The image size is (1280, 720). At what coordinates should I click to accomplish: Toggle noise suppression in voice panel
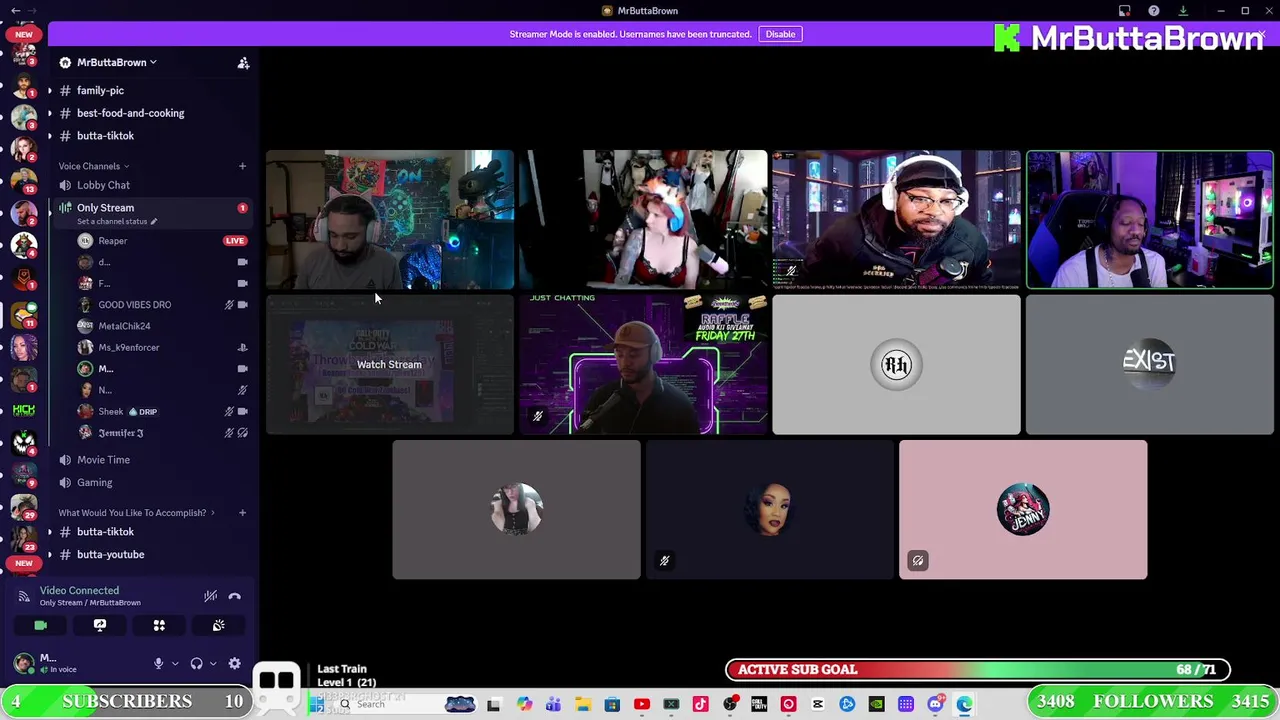(210, 596)
